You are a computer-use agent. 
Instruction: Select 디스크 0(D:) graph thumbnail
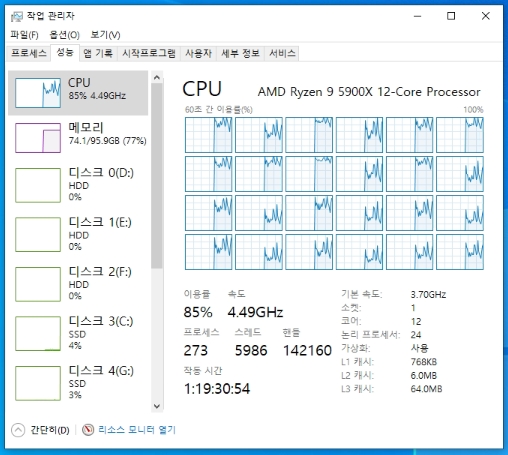(x=38, y=185)
